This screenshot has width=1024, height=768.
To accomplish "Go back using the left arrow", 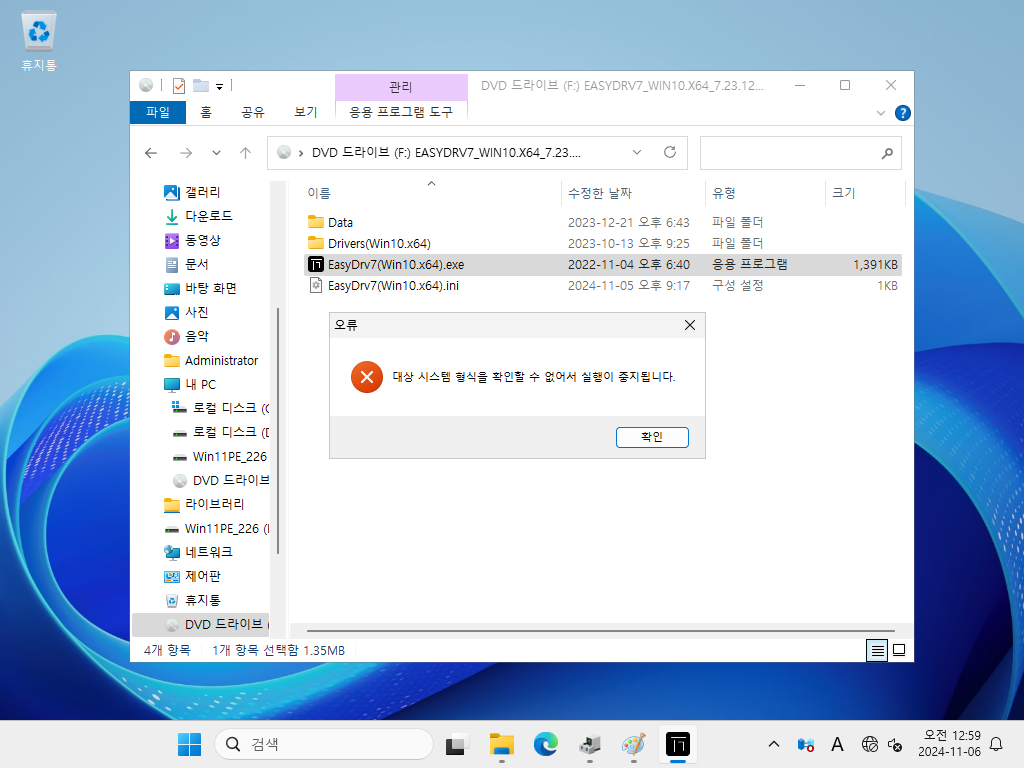I will click(151, 153).
